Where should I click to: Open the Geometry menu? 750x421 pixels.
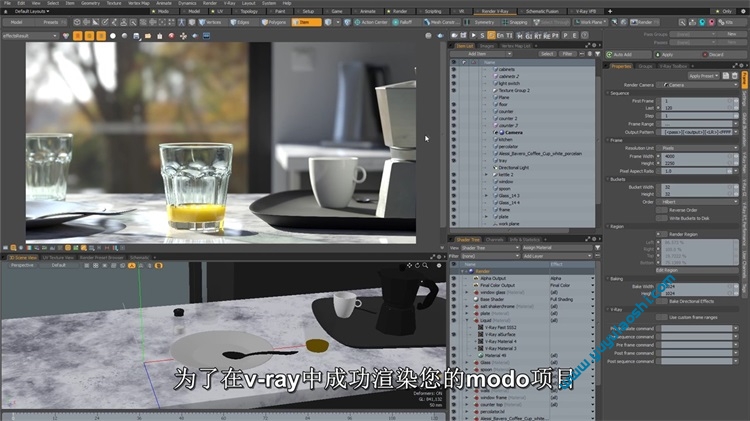click(90, 3)
